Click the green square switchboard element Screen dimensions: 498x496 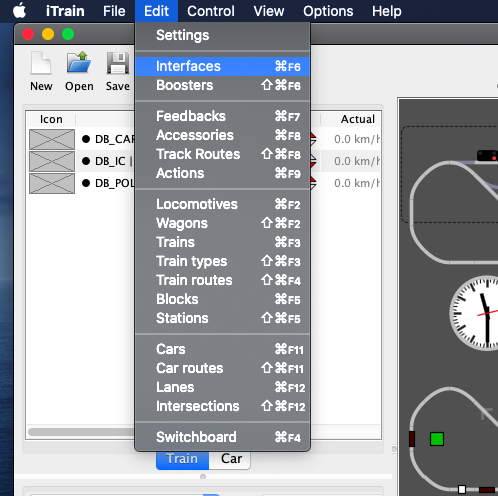pos(437,439)
